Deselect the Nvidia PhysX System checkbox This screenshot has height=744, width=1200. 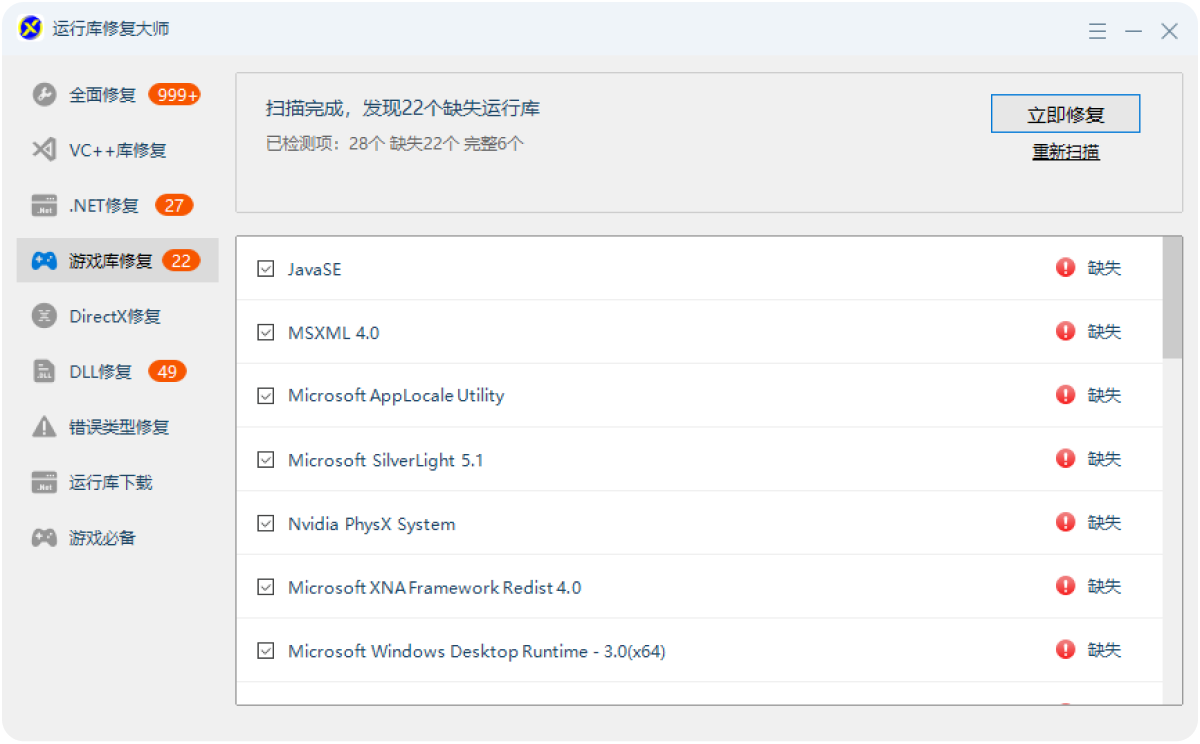(x=266, y=523)
